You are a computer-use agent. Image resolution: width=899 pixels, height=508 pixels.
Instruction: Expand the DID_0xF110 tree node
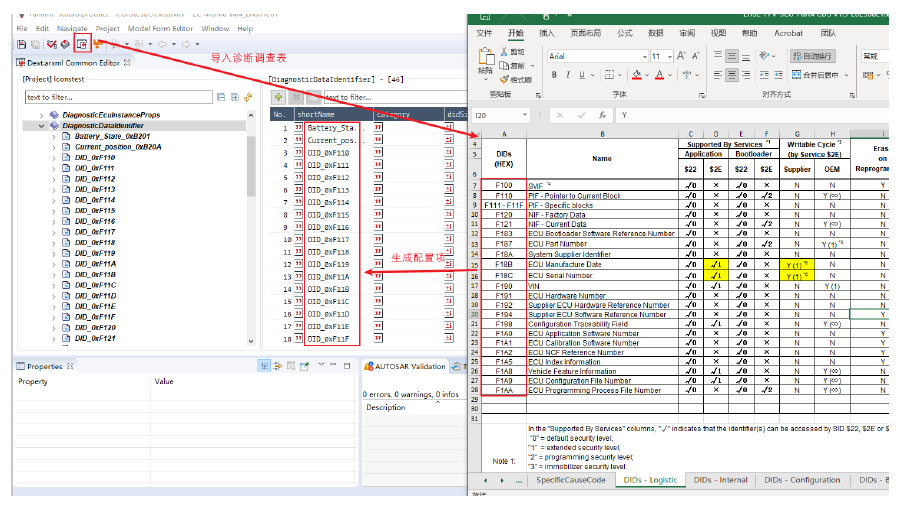click(54, 158)
